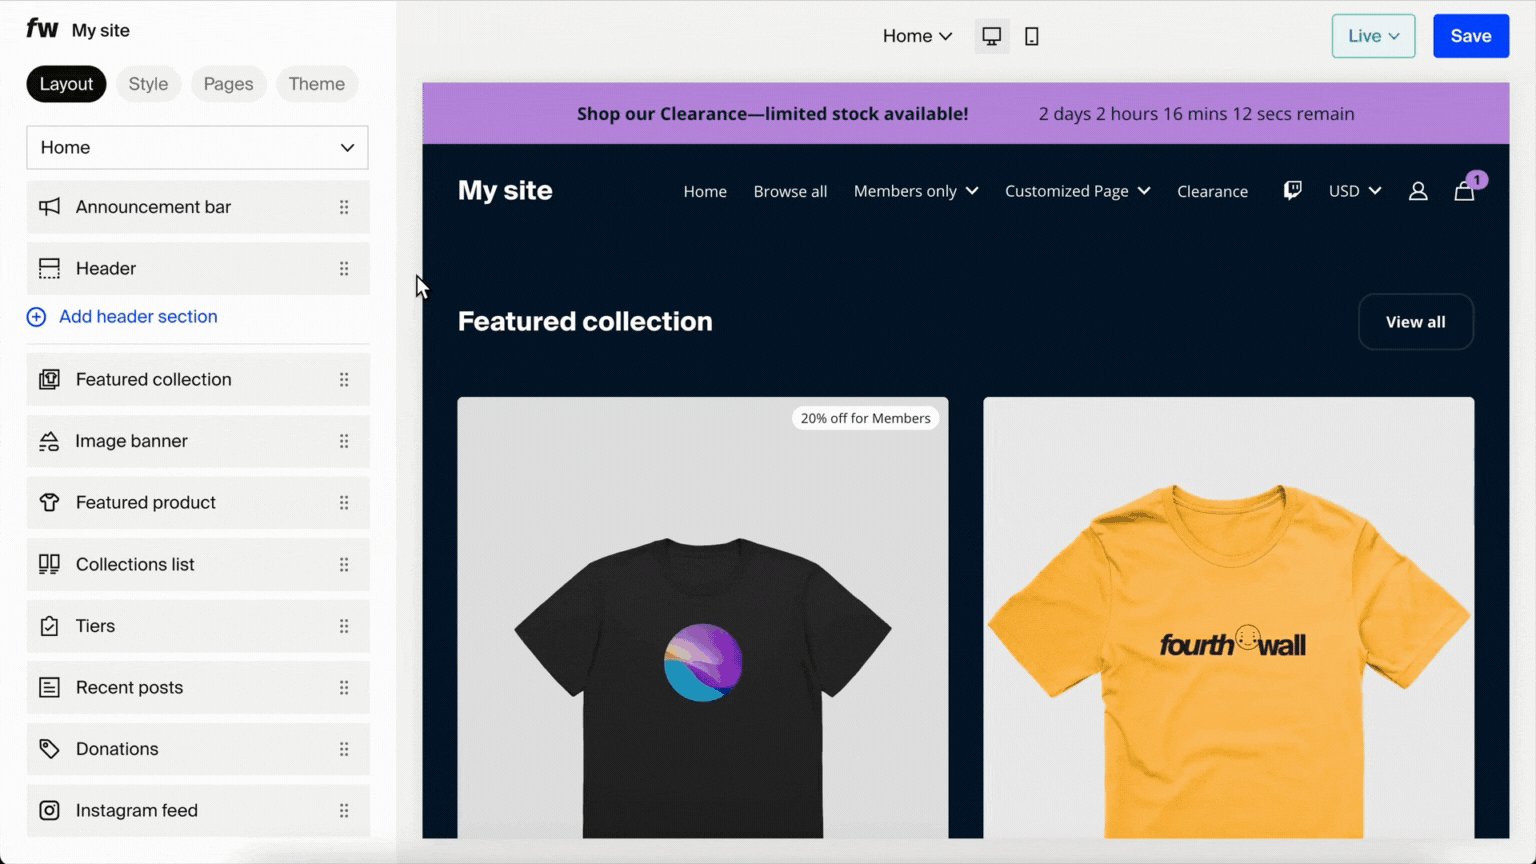Switch to desktop preview icon
This screenshot has height=864, width=1536.
(991, 36)
